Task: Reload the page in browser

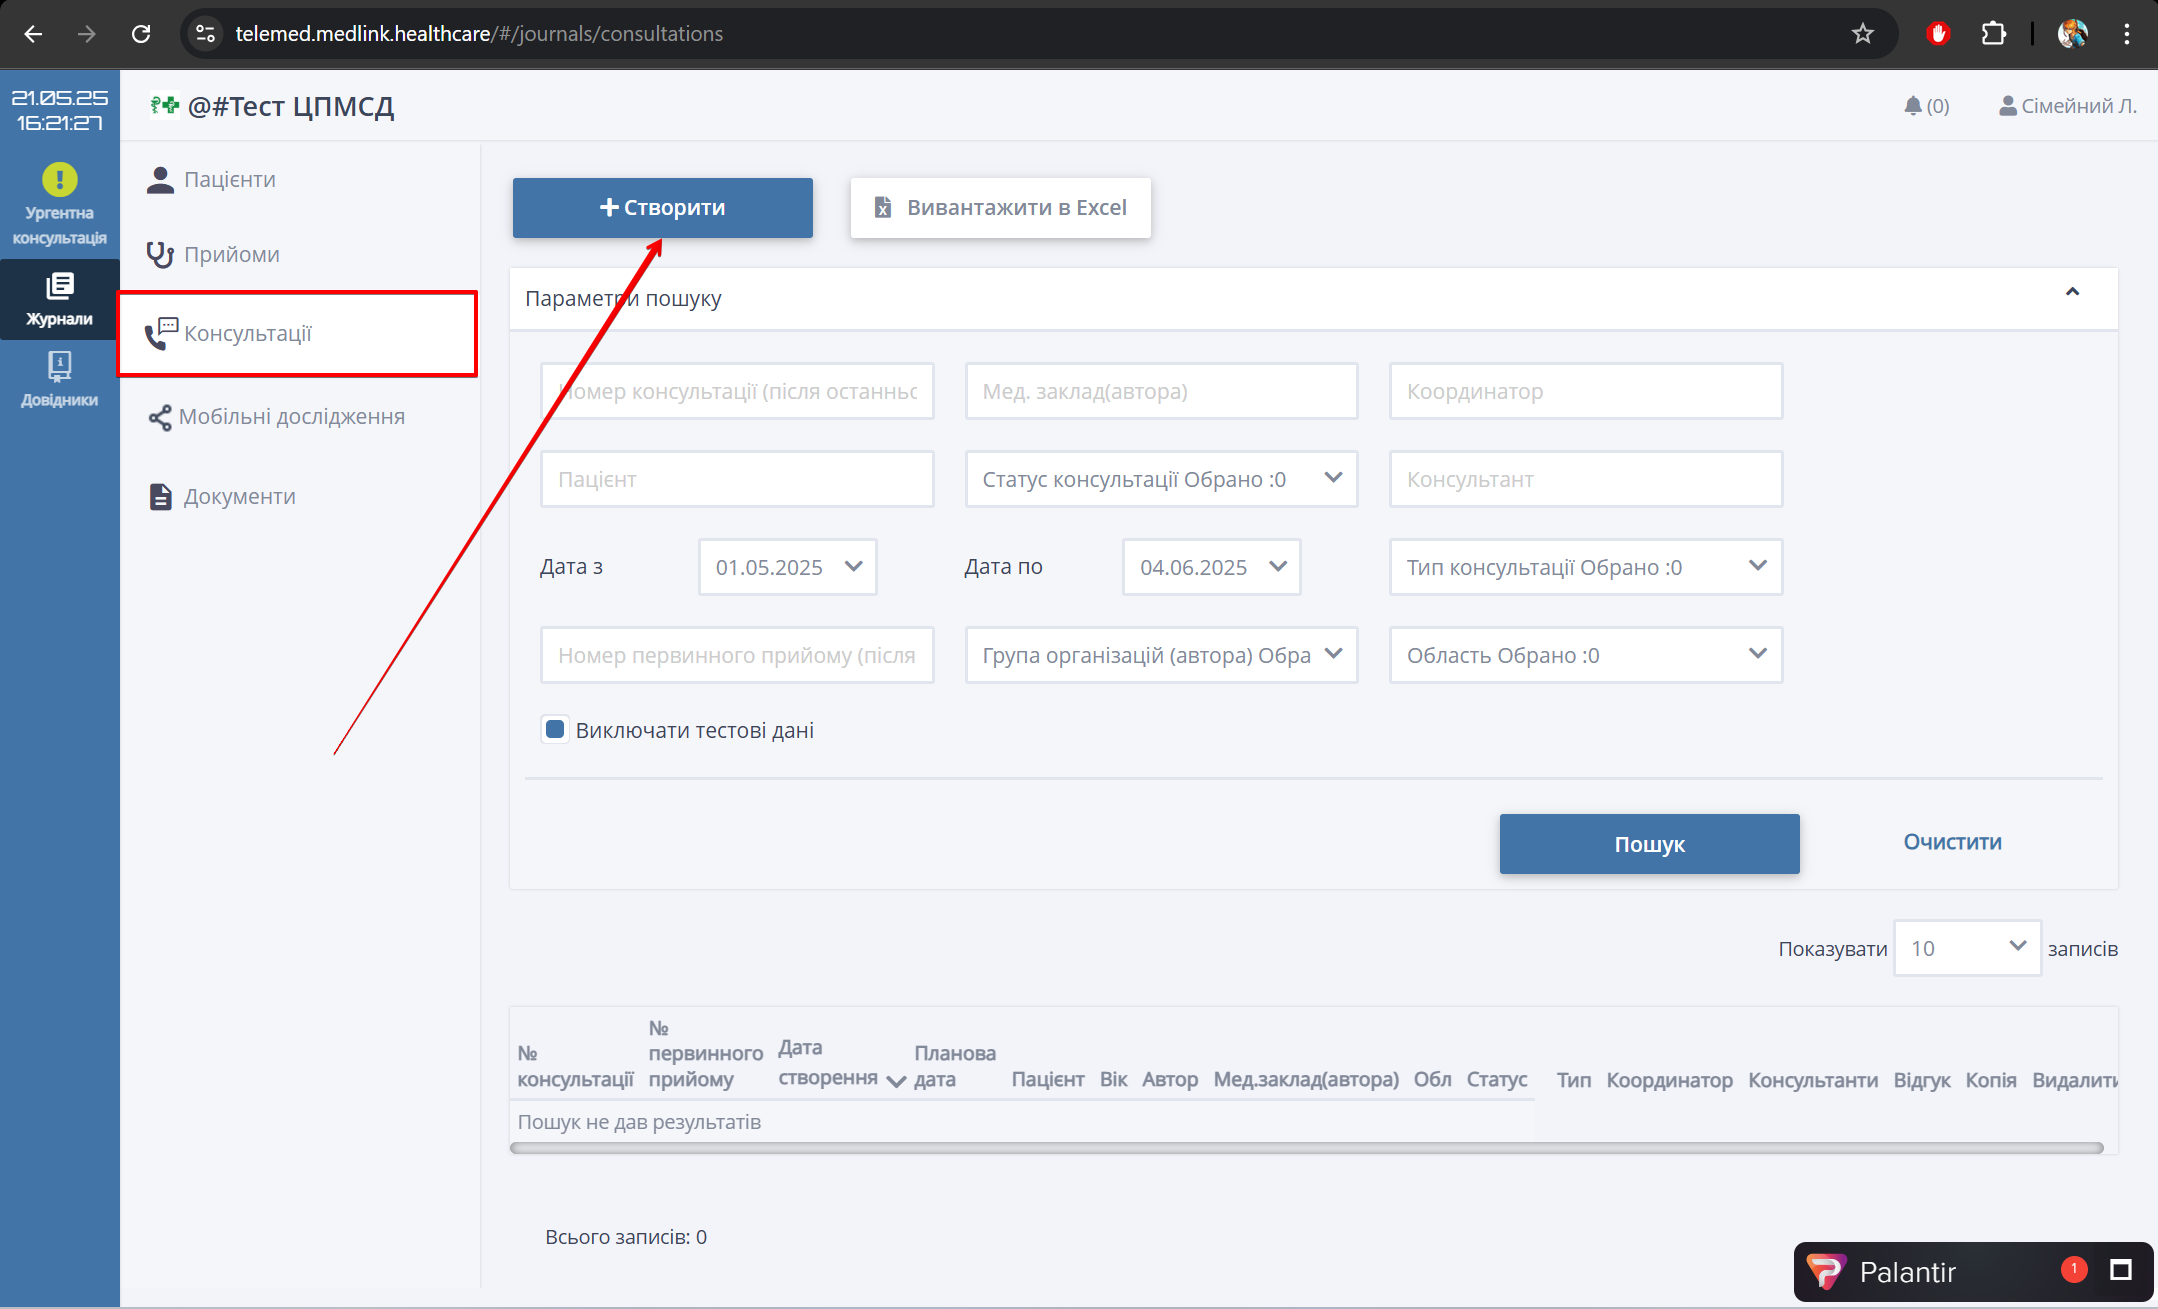Action: (141, 34)
